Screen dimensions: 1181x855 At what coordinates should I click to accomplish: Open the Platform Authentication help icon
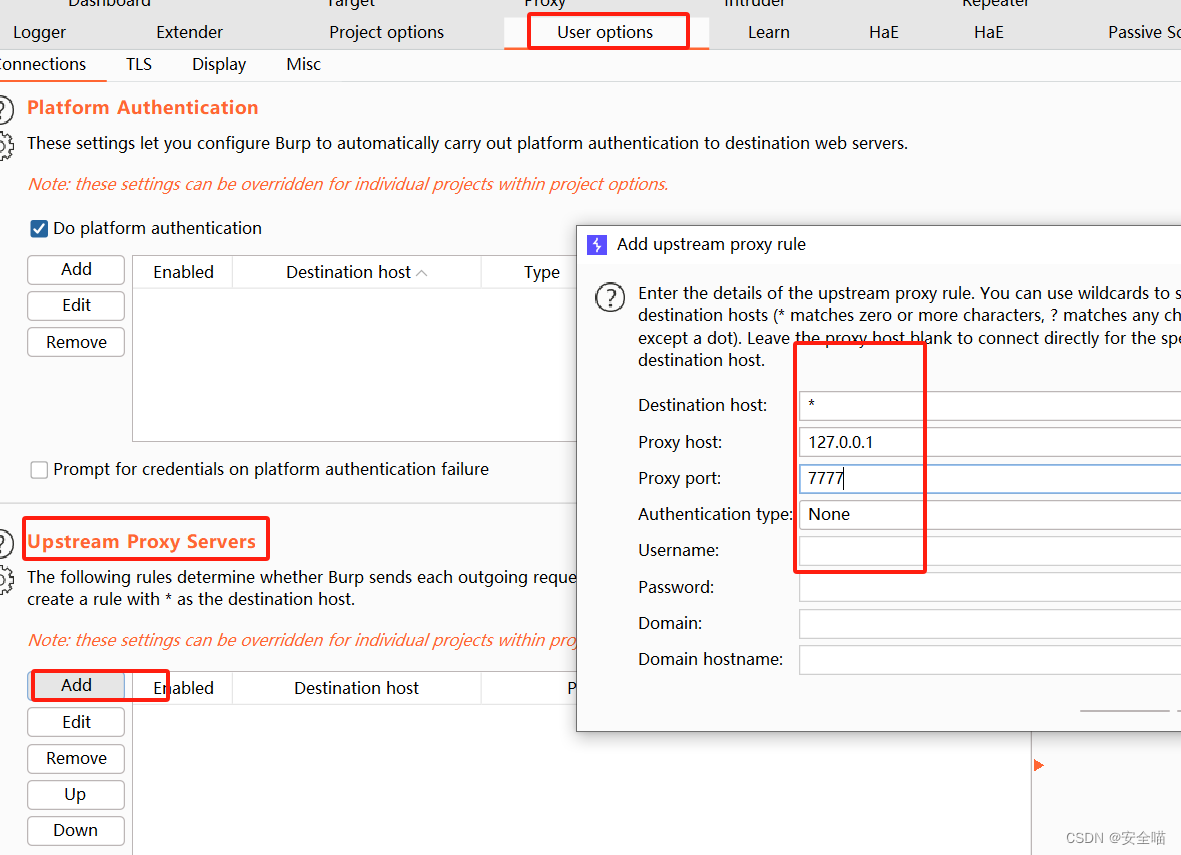coord(5,109)
